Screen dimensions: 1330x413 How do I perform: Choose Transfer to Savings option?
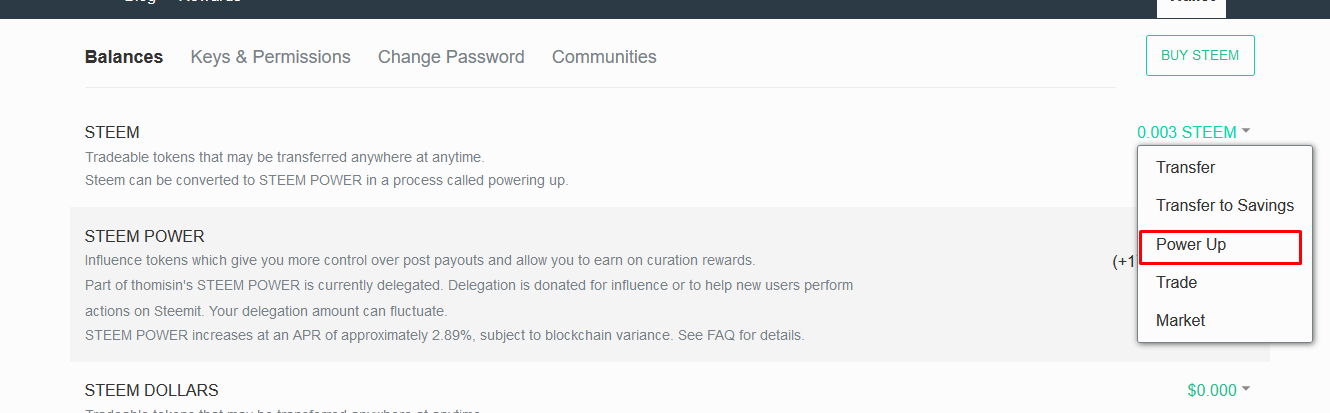click(1224, 206)
